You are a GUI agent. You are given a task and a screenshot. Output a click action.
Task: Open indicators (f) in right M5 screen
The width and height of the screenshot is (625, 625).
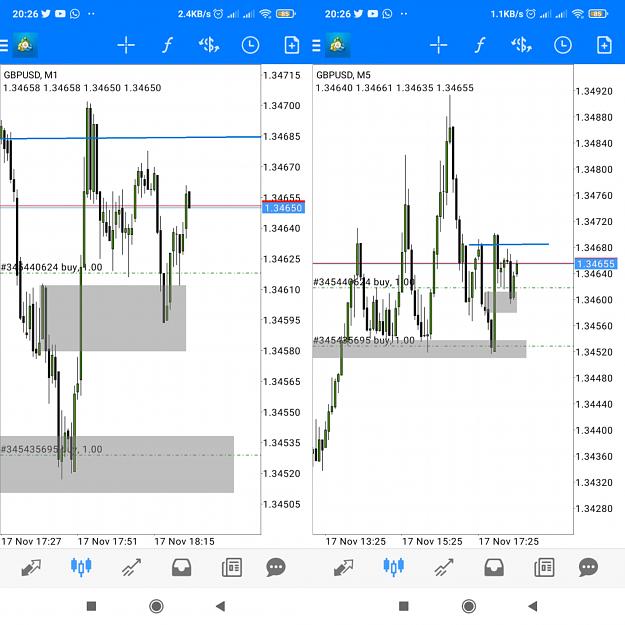click(480, 45)
